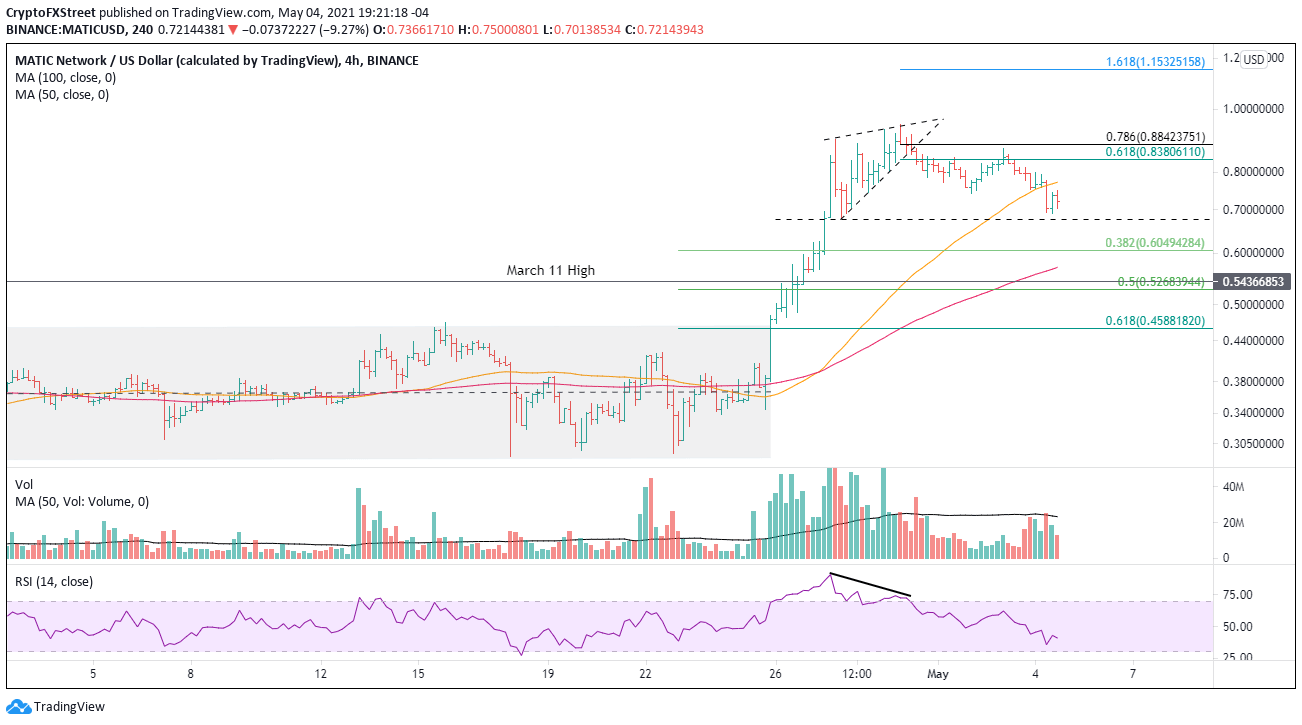Select the Vol pane label
This screenshot has height=725, width=1302.
(x=24, y=484)
